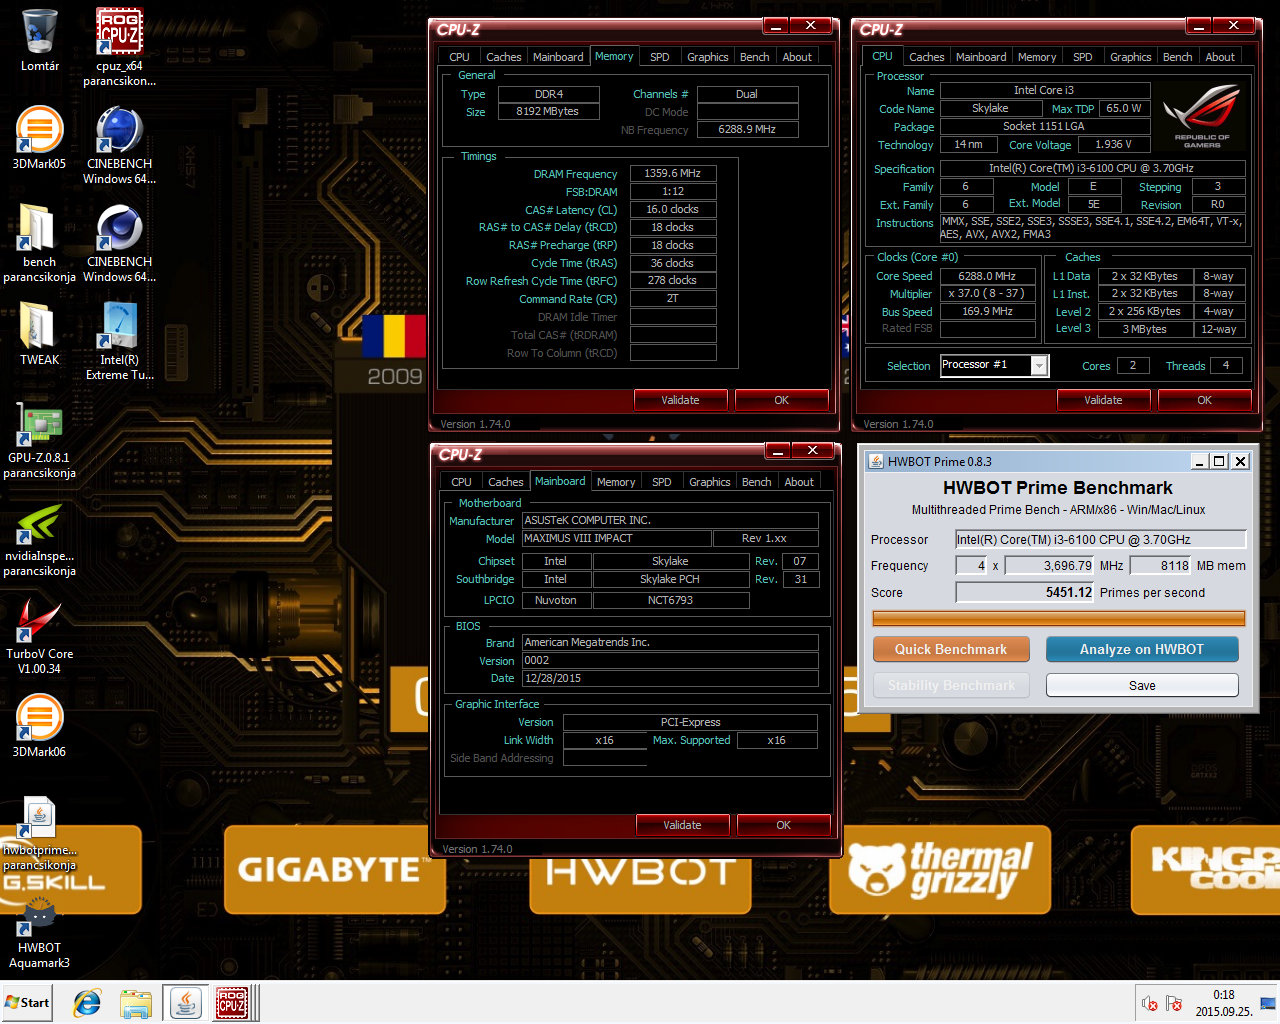Switch to Memory tab in Mainboard CPU-Z window
The height and width of the screenshot is (1024, 1280).
click(x=616, y=482)
